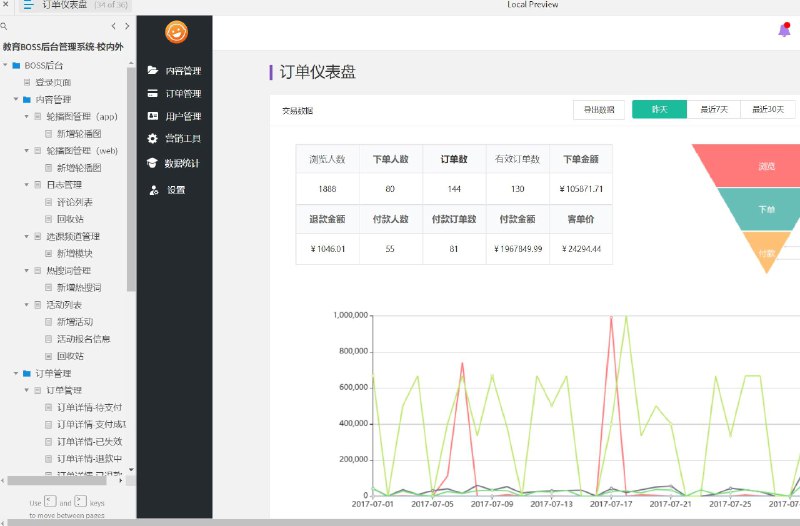Close the sitemap panel with the X icon
The width and height of the screenshot is (800, 526).
pyautogui.click(x=6, y=4)
